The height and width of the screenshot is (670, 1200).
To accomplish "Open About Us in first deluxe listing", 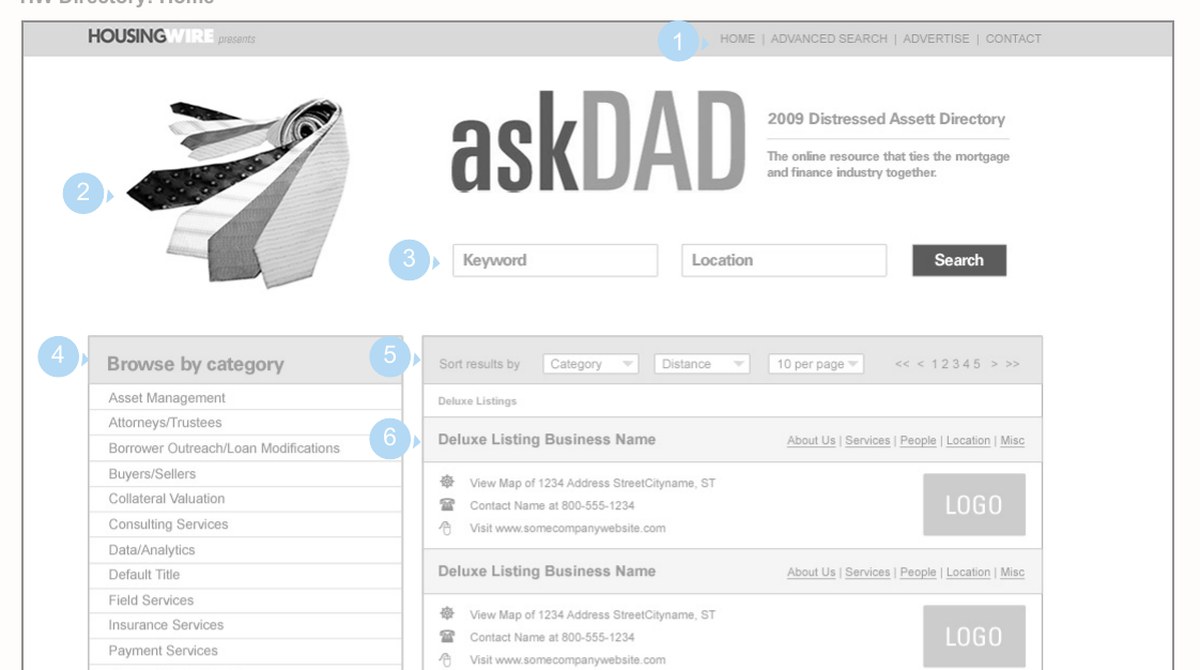I will (x=811, y=441).
